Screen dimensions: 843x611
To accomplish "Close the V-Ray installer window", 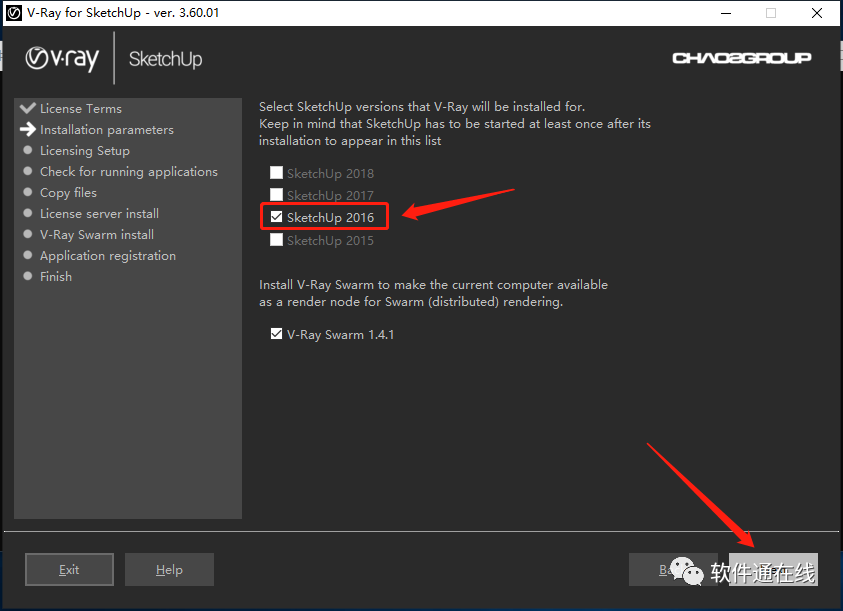I will coord(817,13).
